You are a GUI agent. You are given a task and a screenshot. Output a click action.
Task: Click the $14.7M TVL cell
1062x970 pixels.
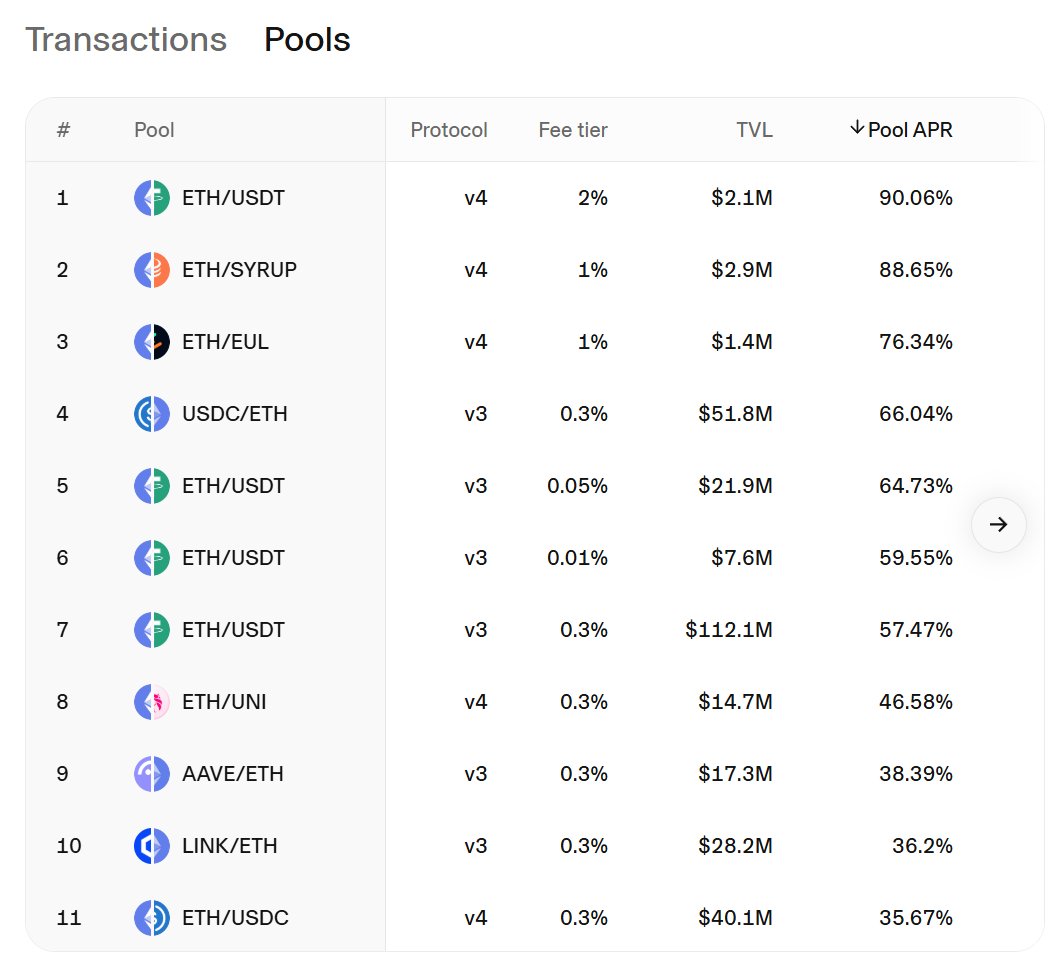point(736,702)
